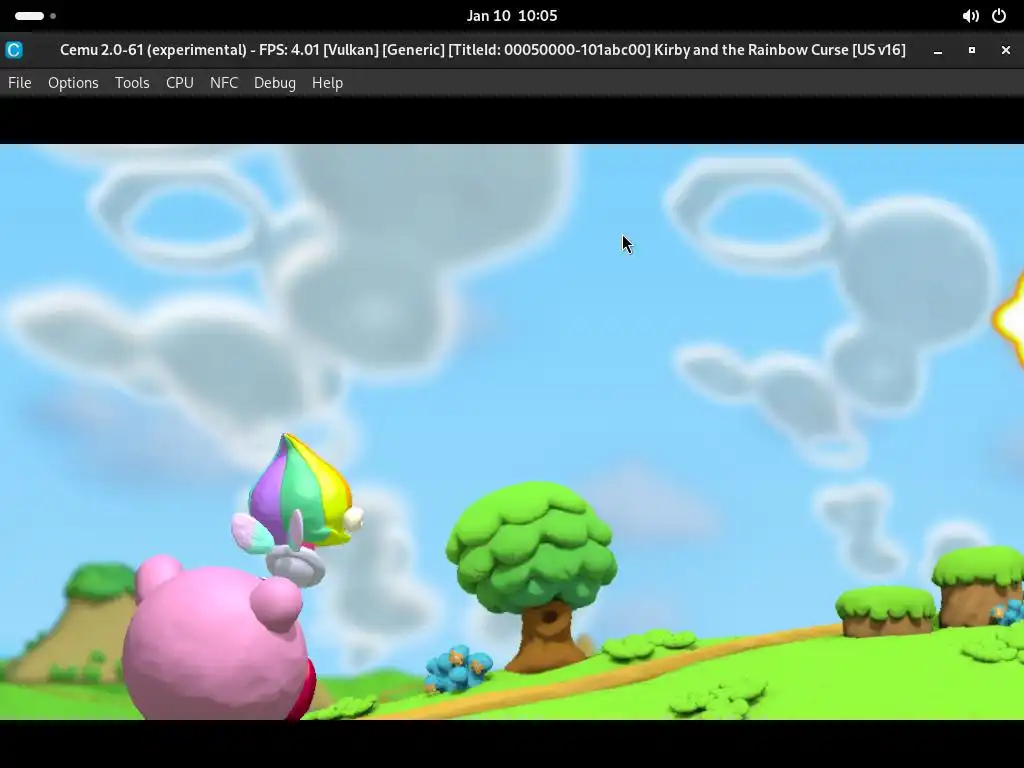
Task: Click the Activities workspace indicator
Action: [35, 16]
